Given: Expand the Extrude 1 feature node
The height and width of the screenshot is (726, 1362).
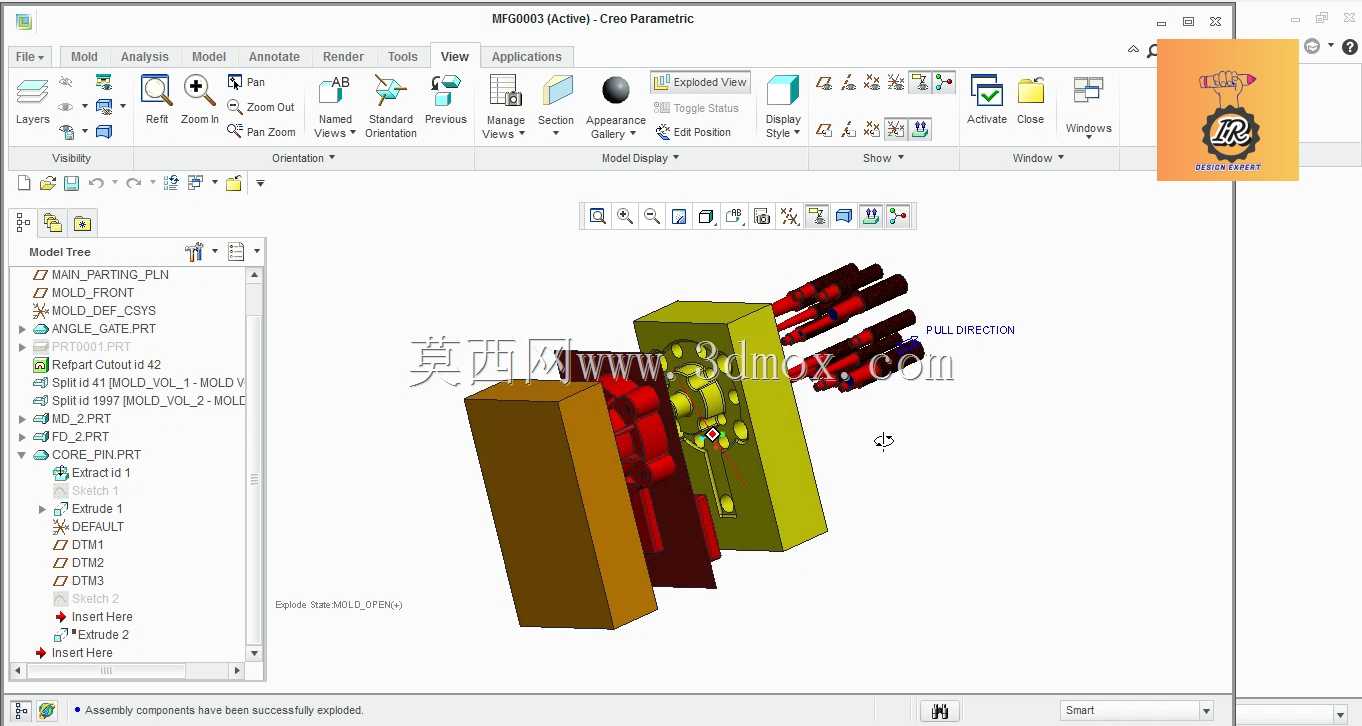Looking at the screenshot, I should click(x=42, y=509).
